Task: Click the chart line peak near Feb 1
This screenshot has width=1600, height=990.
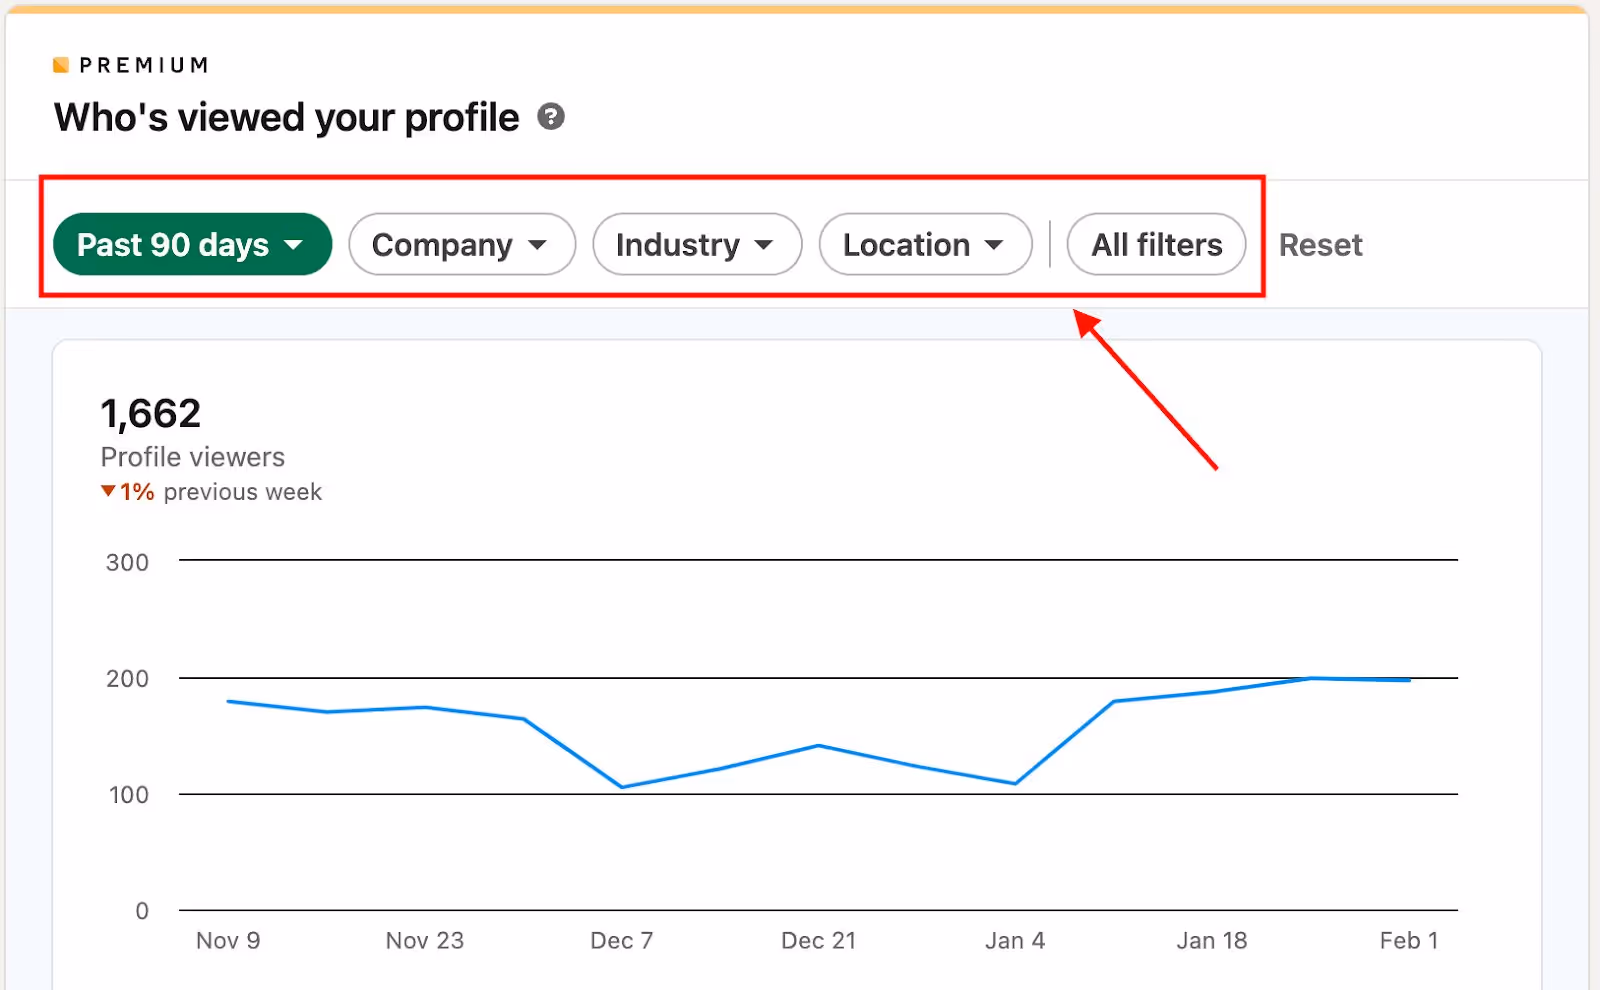Action: coord(1310,678)
